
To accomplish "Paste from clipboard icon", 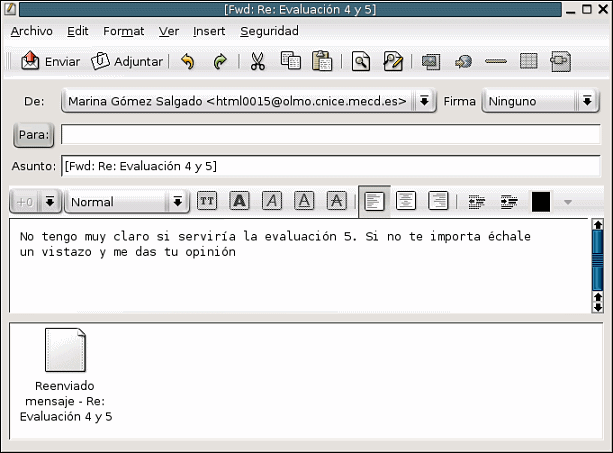I will tap(321, 62).
